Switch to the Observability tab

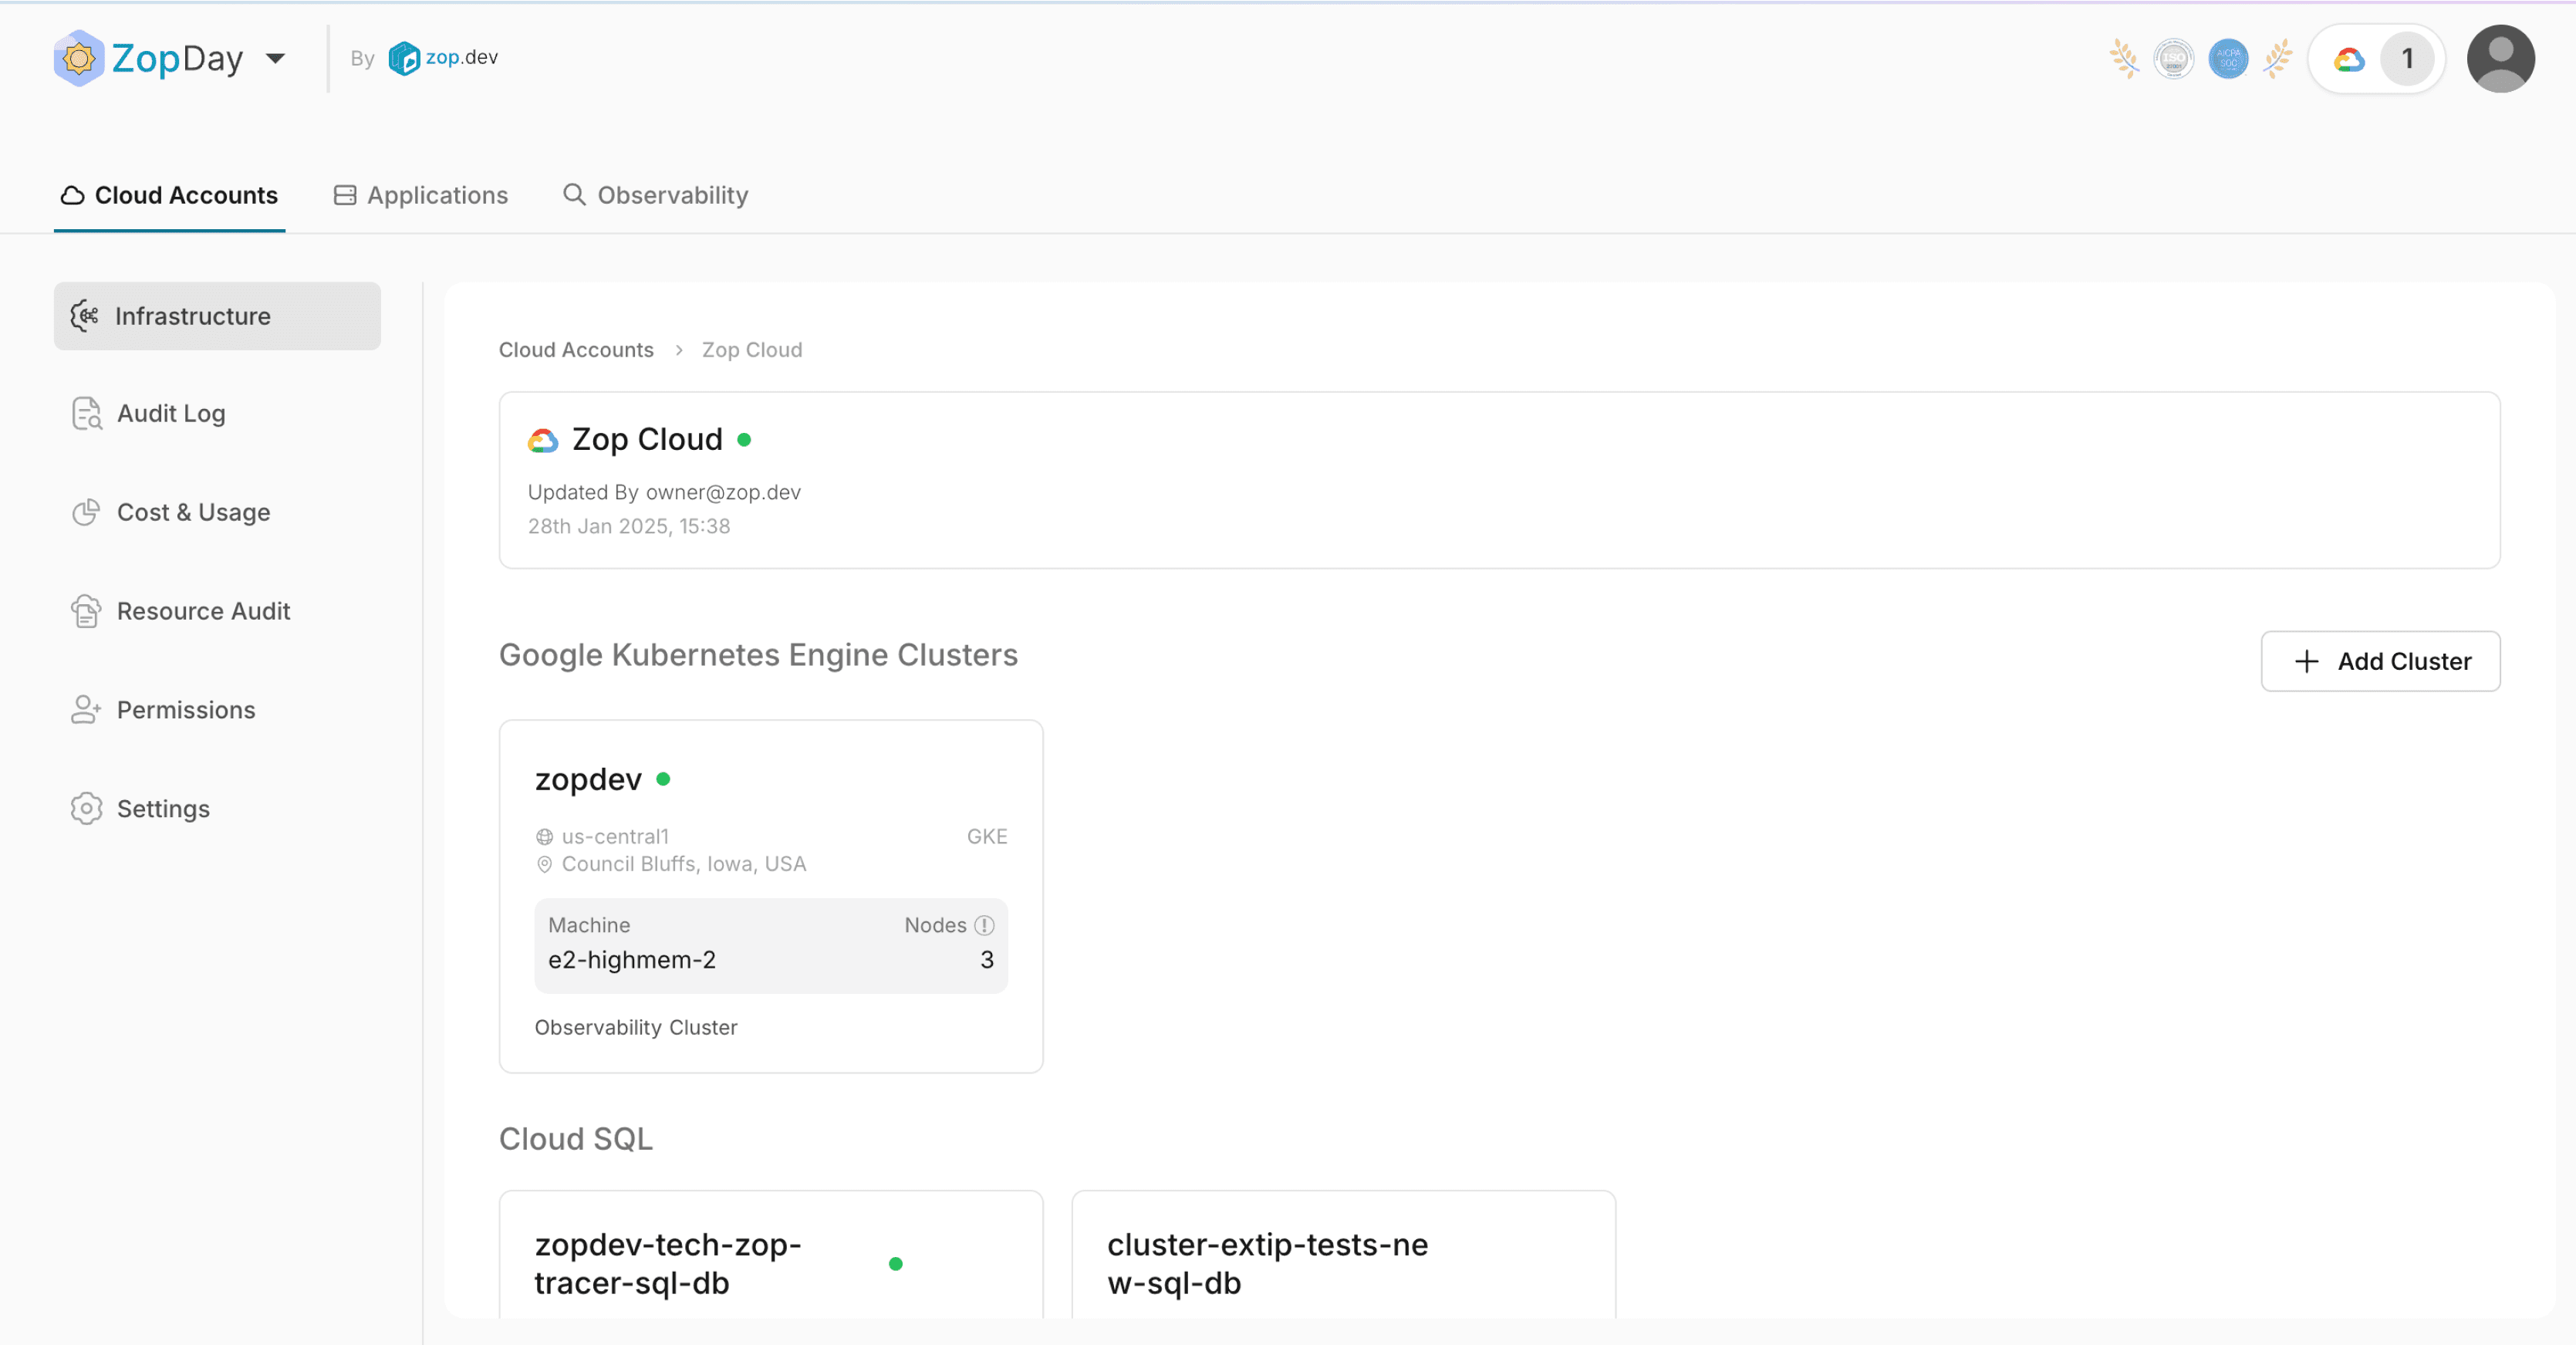click(656, 195)
